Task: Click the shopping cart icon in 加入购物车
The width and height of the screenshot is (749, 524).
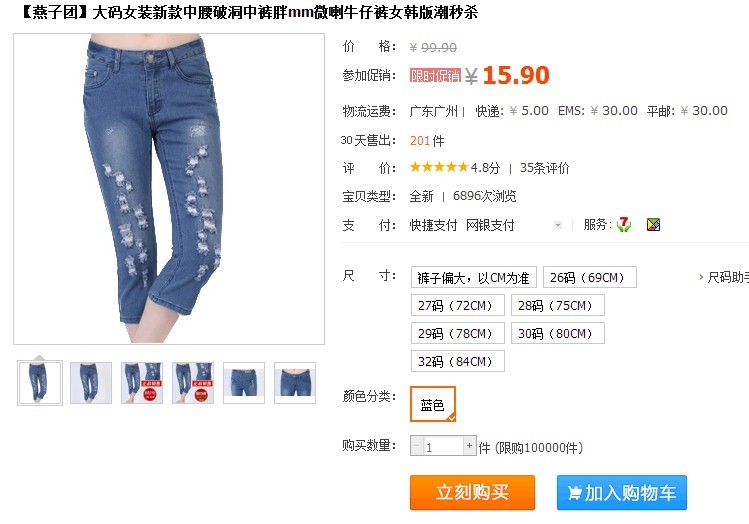Action: pos(574,492)
